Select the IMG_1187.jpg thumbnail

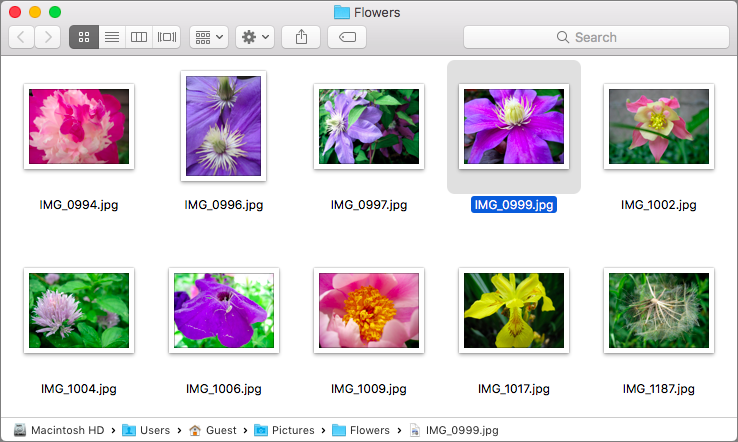(x=659, y=311)
